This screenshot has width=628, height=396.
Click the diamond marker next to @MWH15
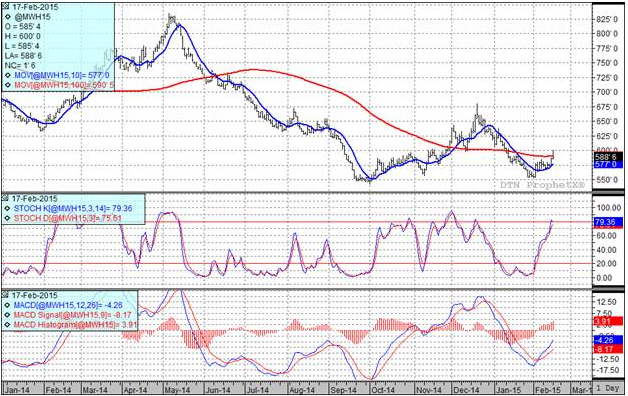click(8, 17)
